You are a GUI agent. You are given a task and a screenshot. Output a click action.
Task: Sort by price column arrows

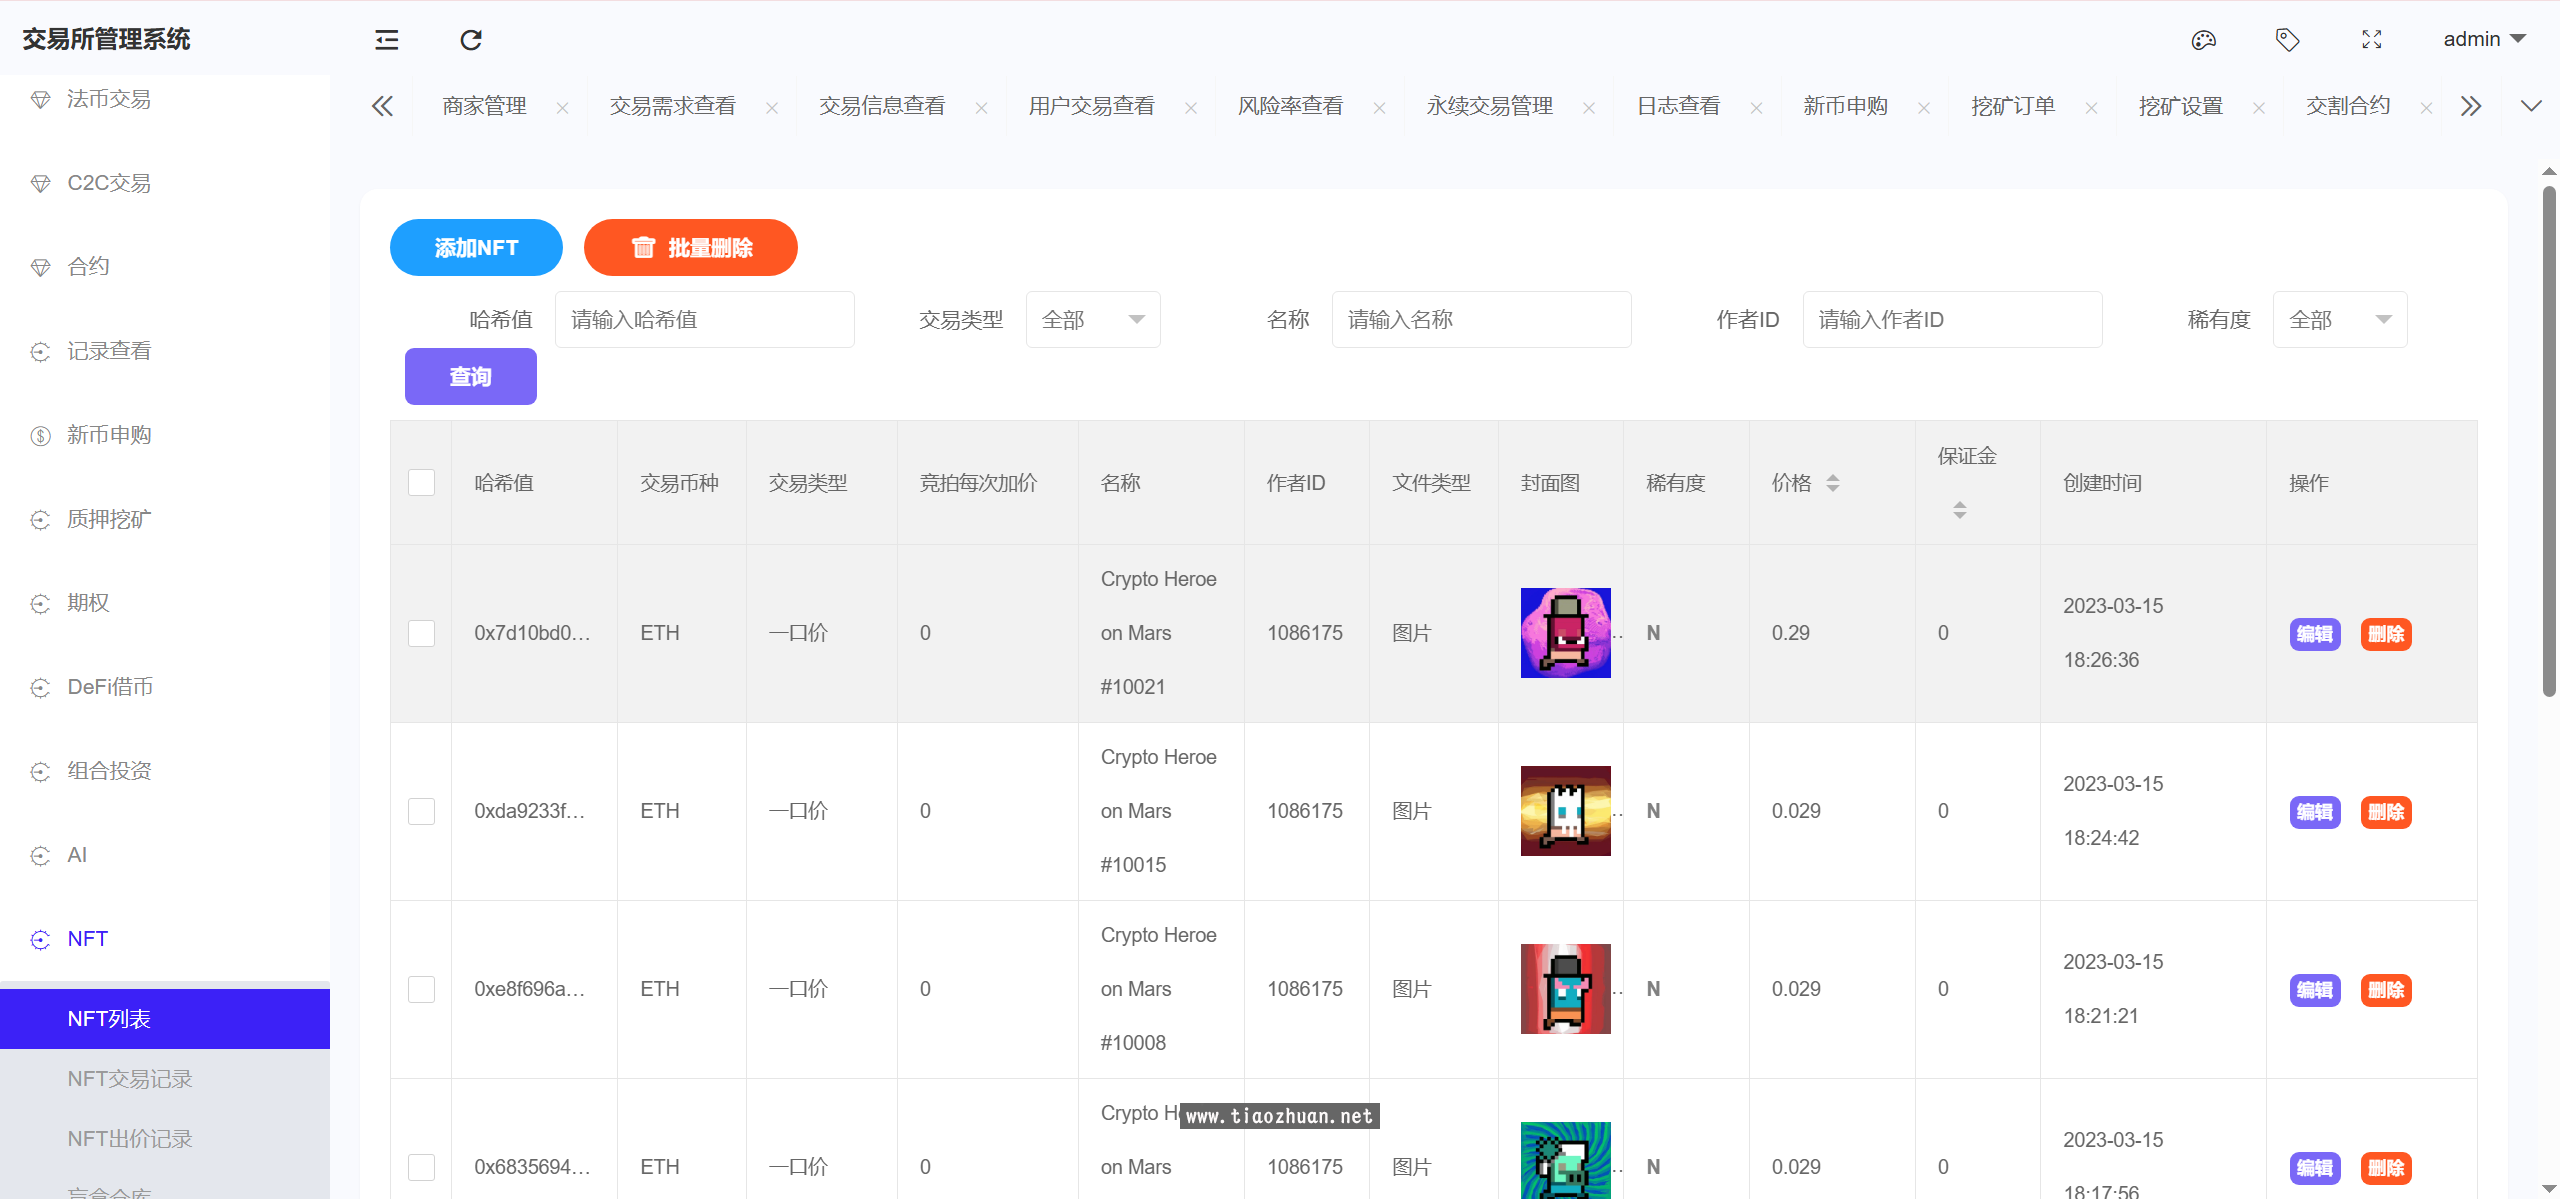click(x=1833, y=483)
